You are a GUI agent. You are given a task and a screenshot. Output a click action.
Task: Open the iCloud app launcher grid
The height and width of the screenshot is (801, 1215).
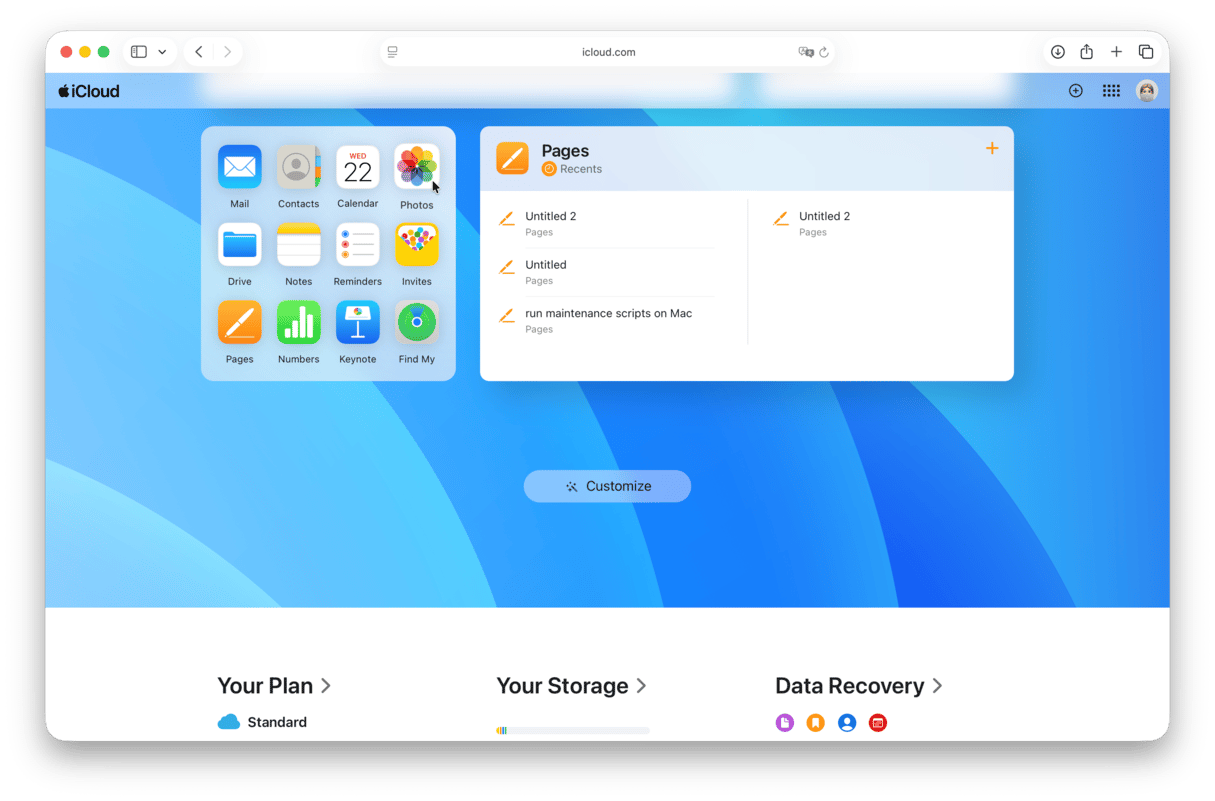(1111, 91)
